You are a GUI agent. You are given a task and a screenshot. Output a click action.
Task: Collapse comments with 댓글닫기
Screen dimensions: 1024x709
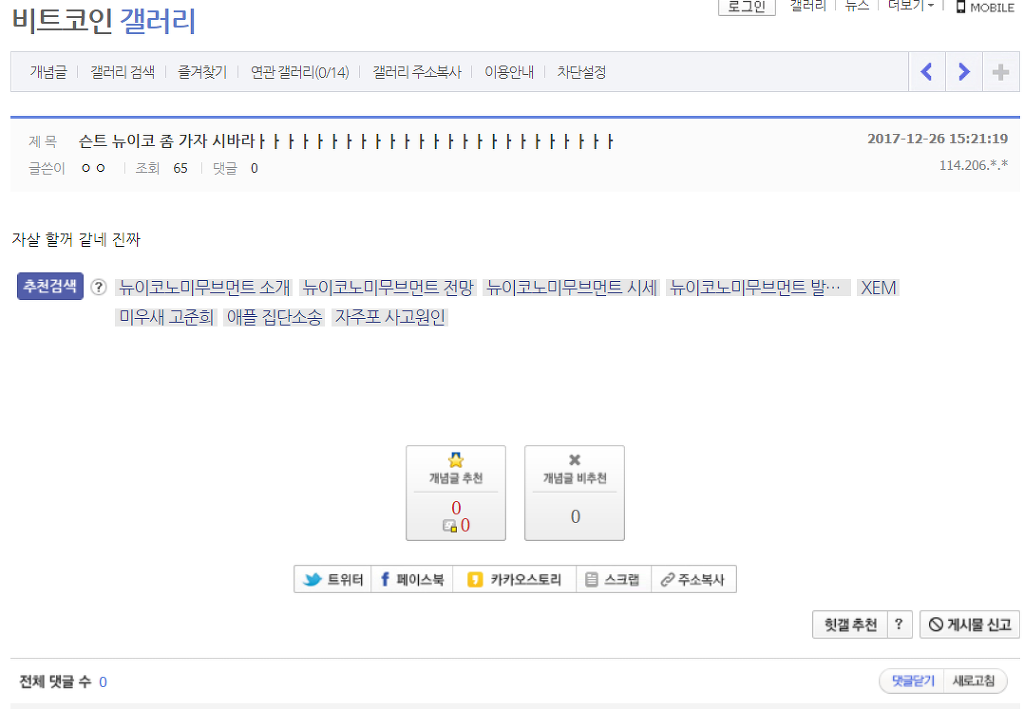click(912, 681)
